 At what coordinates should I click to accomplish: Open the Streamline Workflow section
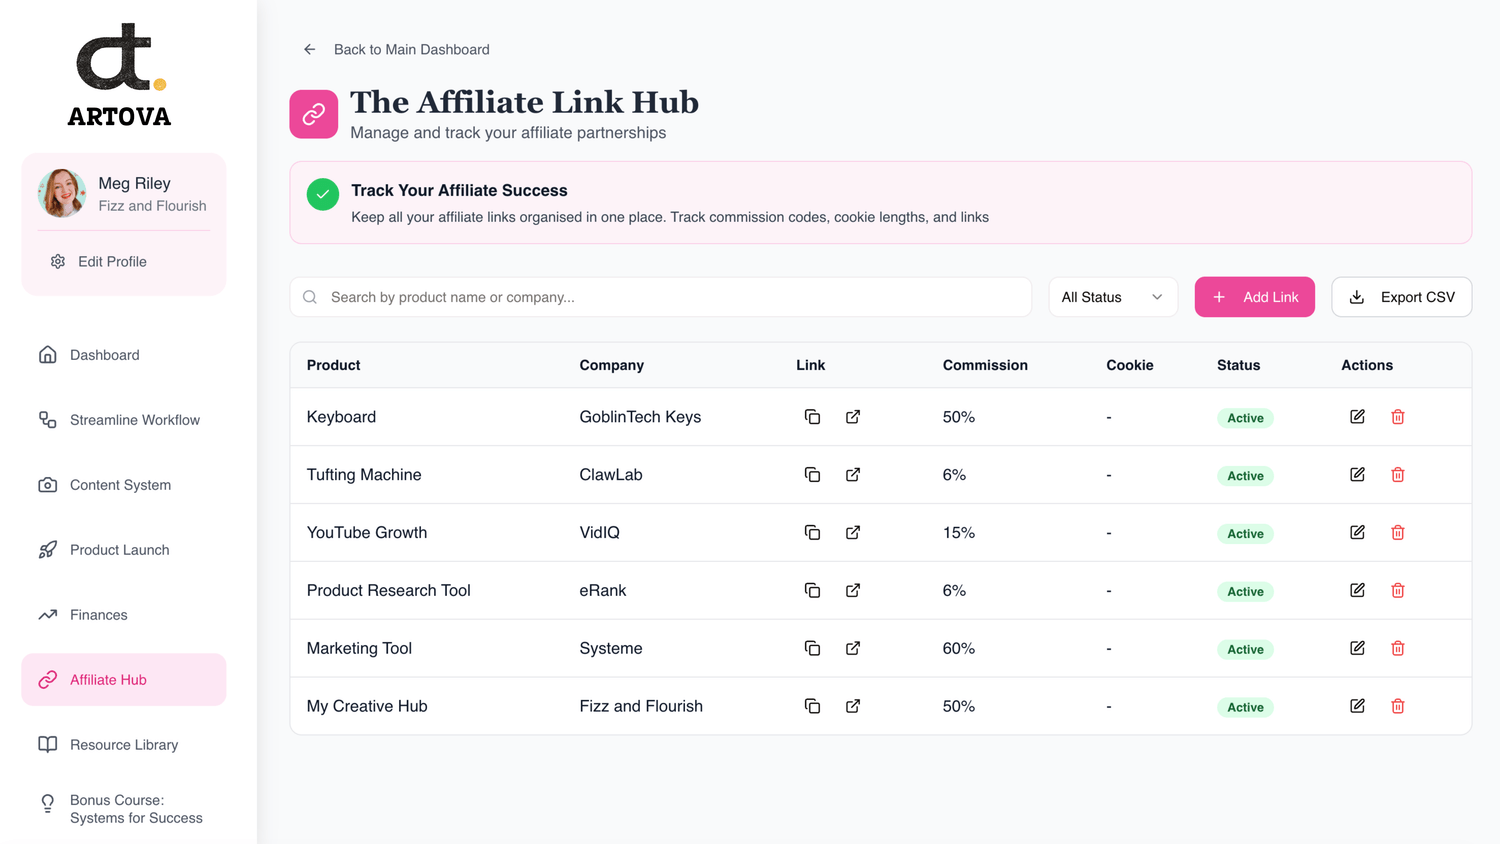point(134,420)
